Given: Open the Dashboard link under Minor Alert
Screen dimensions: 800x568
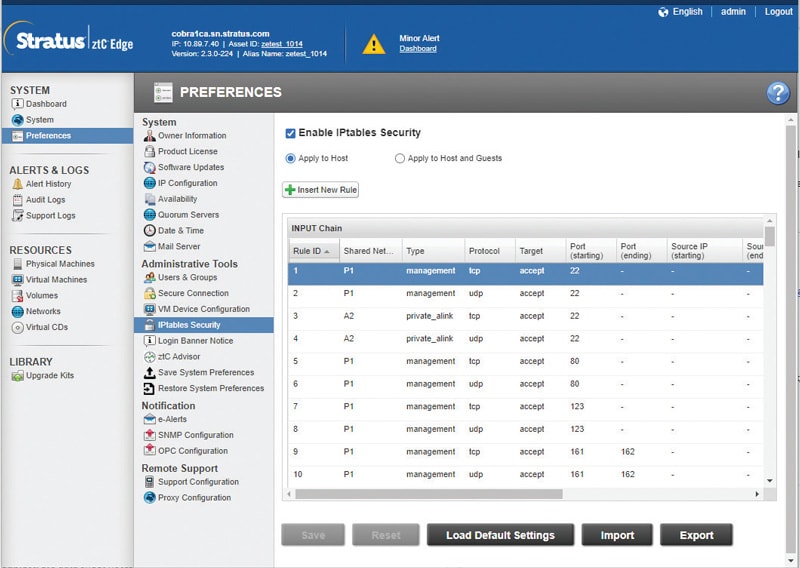Looking at the screenshot, I should pyautogui.click(x=417, y=49).
